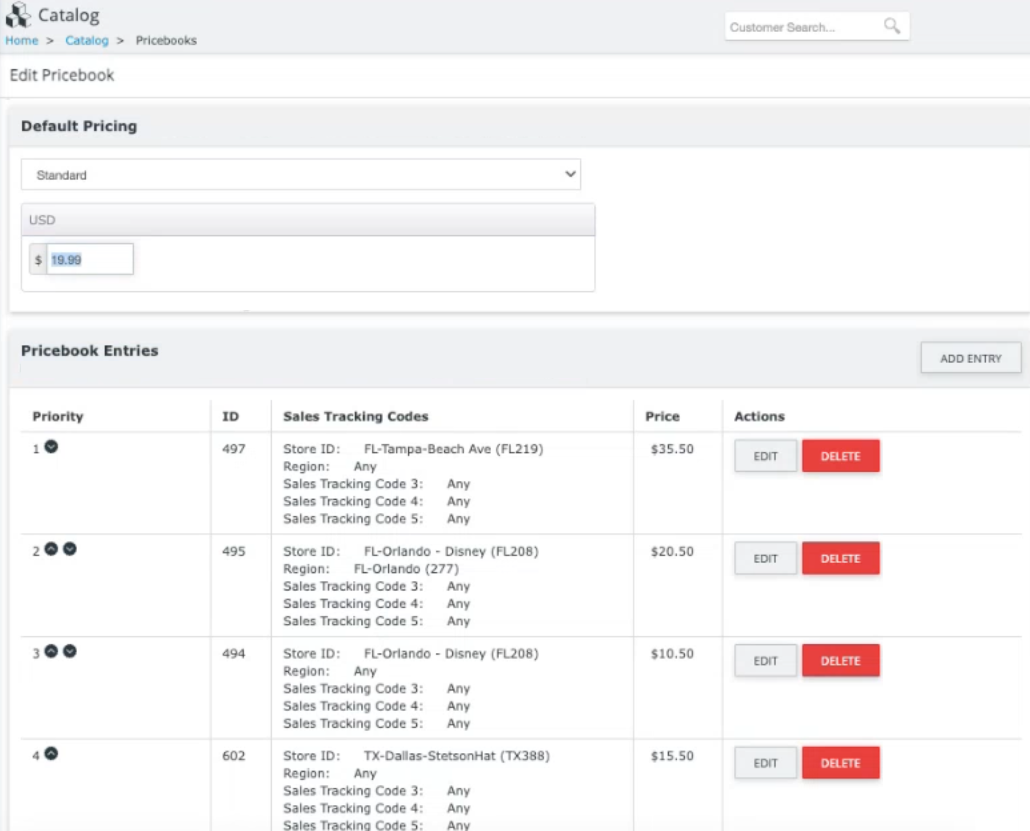The image size is (1030, 831).
Task: Delete pricebook entry 602
Action: (x=840, y=763)
